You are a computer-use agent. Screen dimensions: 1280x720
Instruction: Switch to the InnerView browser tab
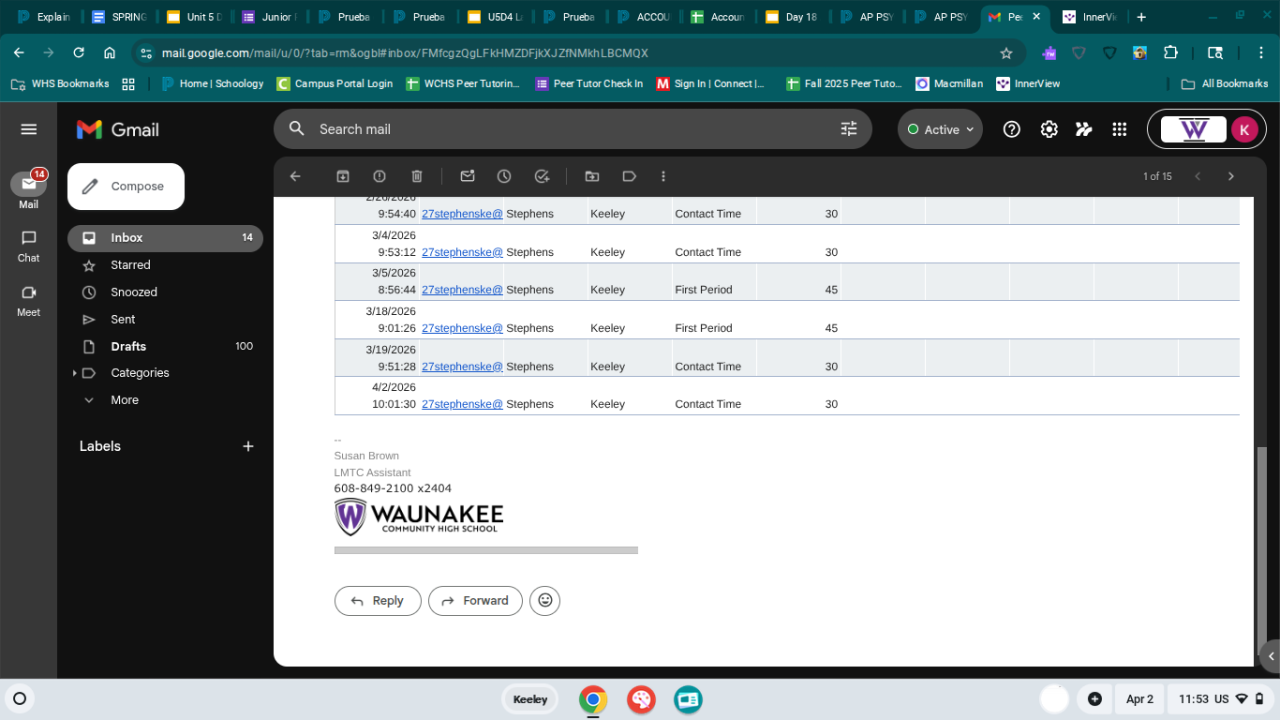point(1088,17)
